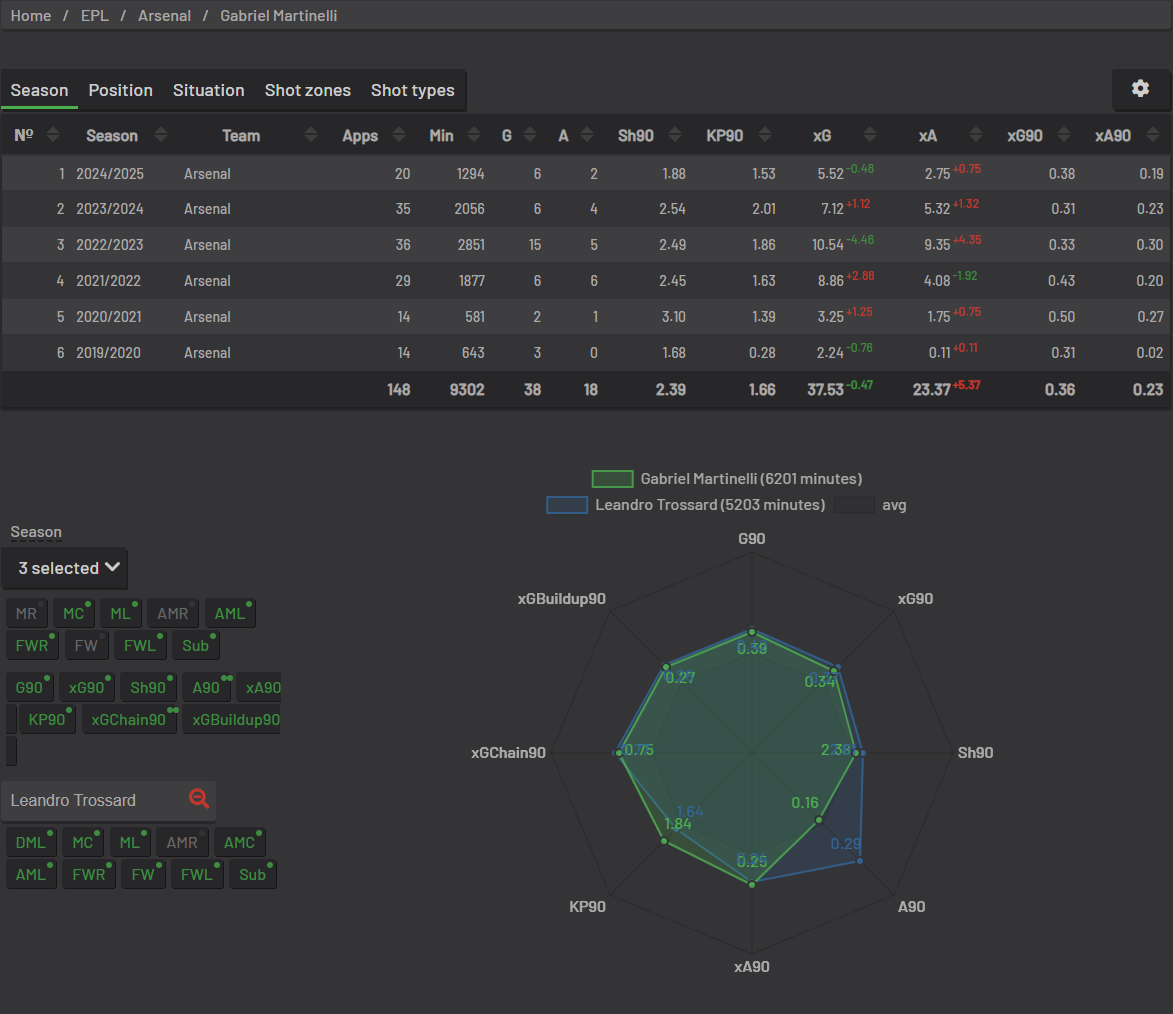Toggle MC position filter for Martinelli
The width and height of the screenshot is (1173, 1014).
coord(73,614)
